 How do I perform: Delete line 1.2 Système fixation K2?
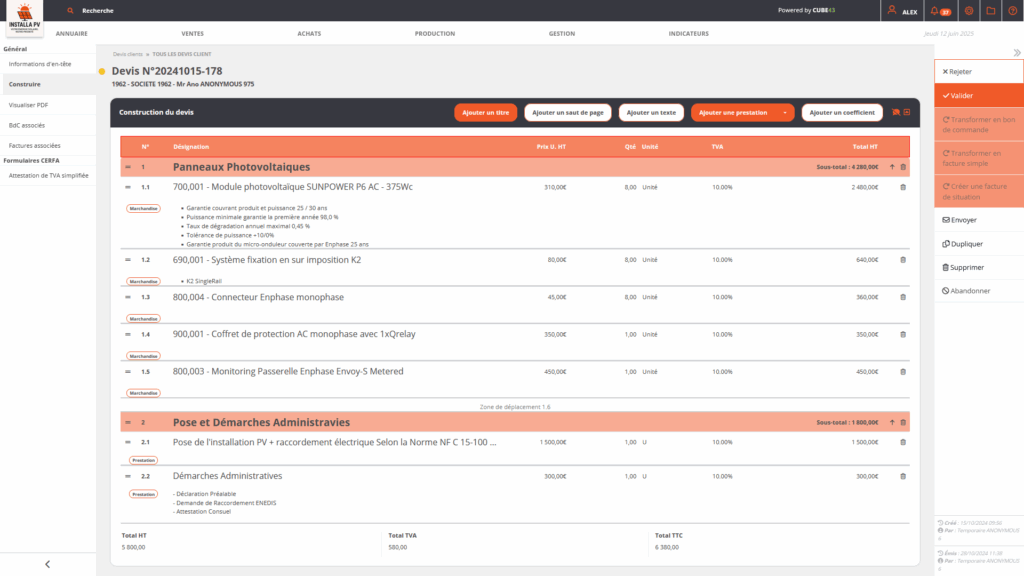pos(903,260)
